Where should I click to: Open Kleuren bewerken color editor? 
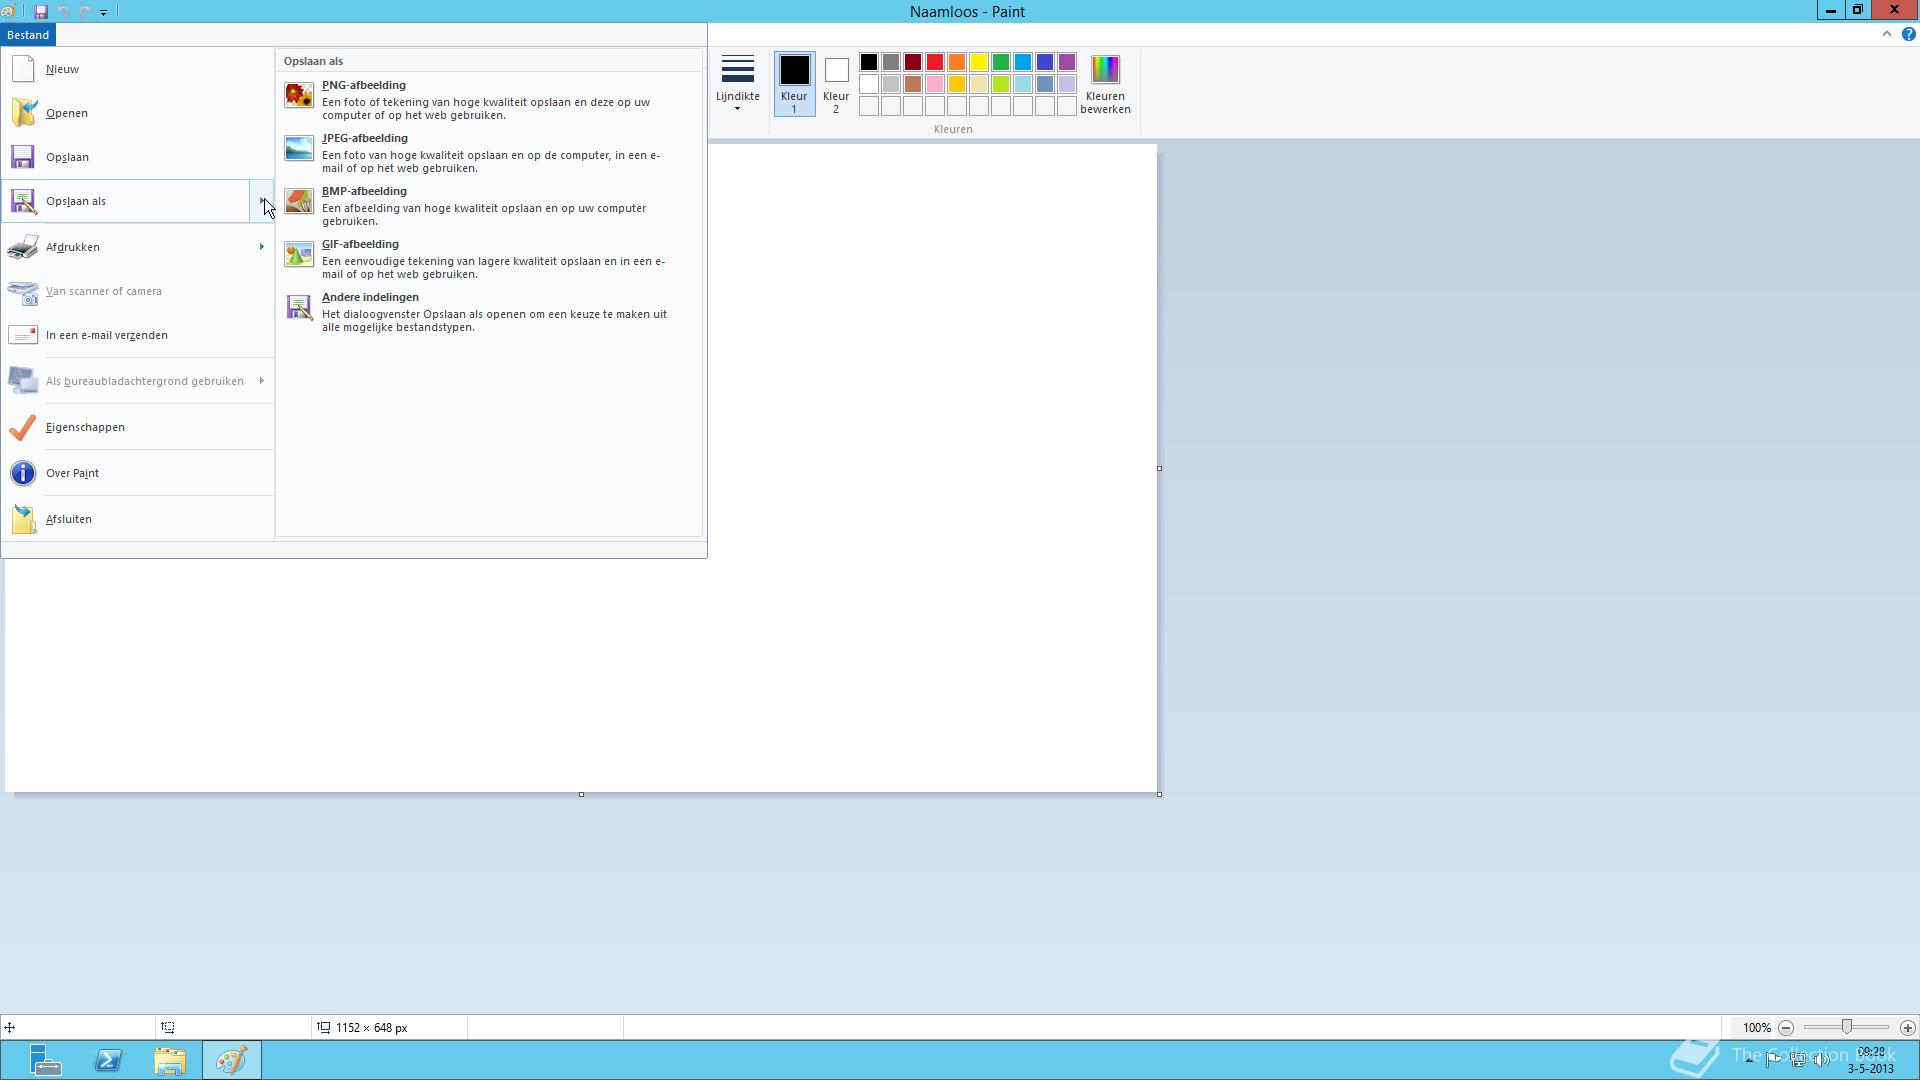pos(1105,84)
